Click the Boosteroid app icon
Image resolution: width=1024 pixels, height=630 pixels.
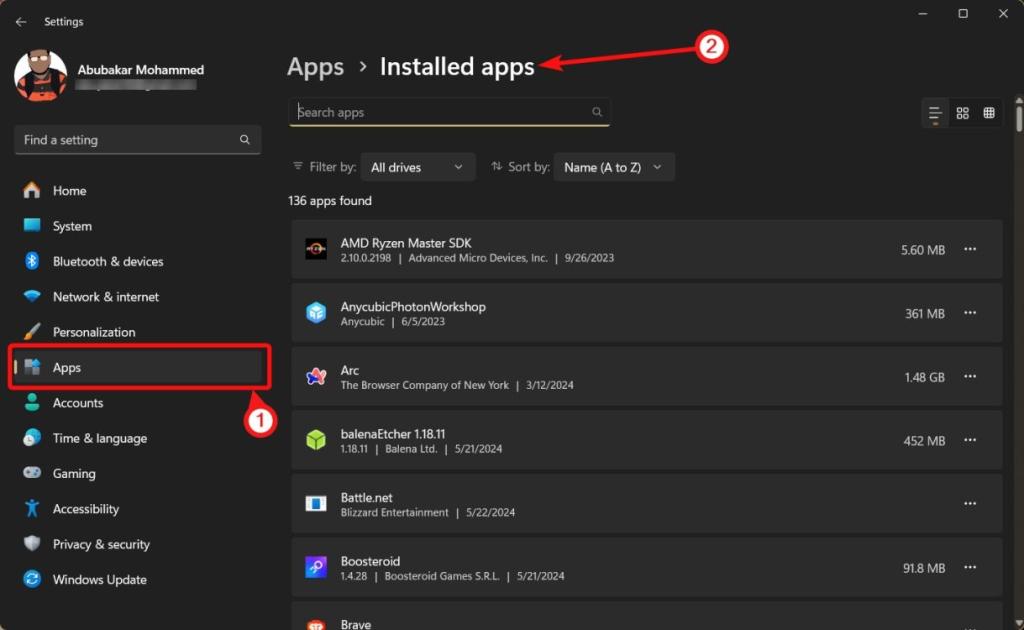point(316,567)
